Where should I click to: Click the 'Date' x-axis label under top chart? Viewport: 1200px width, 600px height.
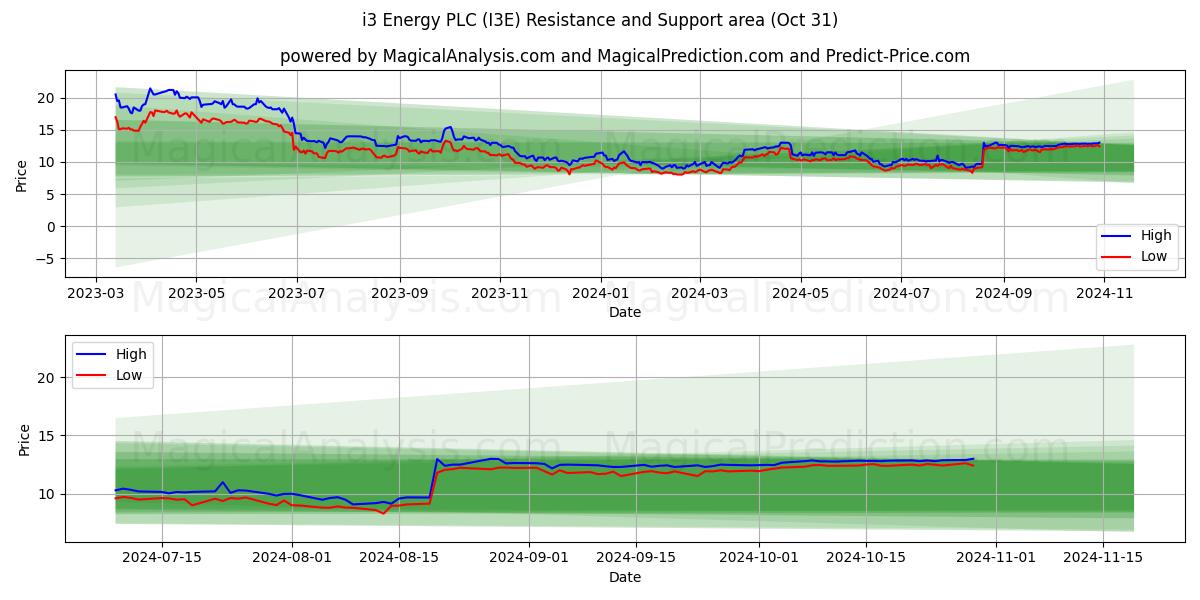[x=625, y=313]
